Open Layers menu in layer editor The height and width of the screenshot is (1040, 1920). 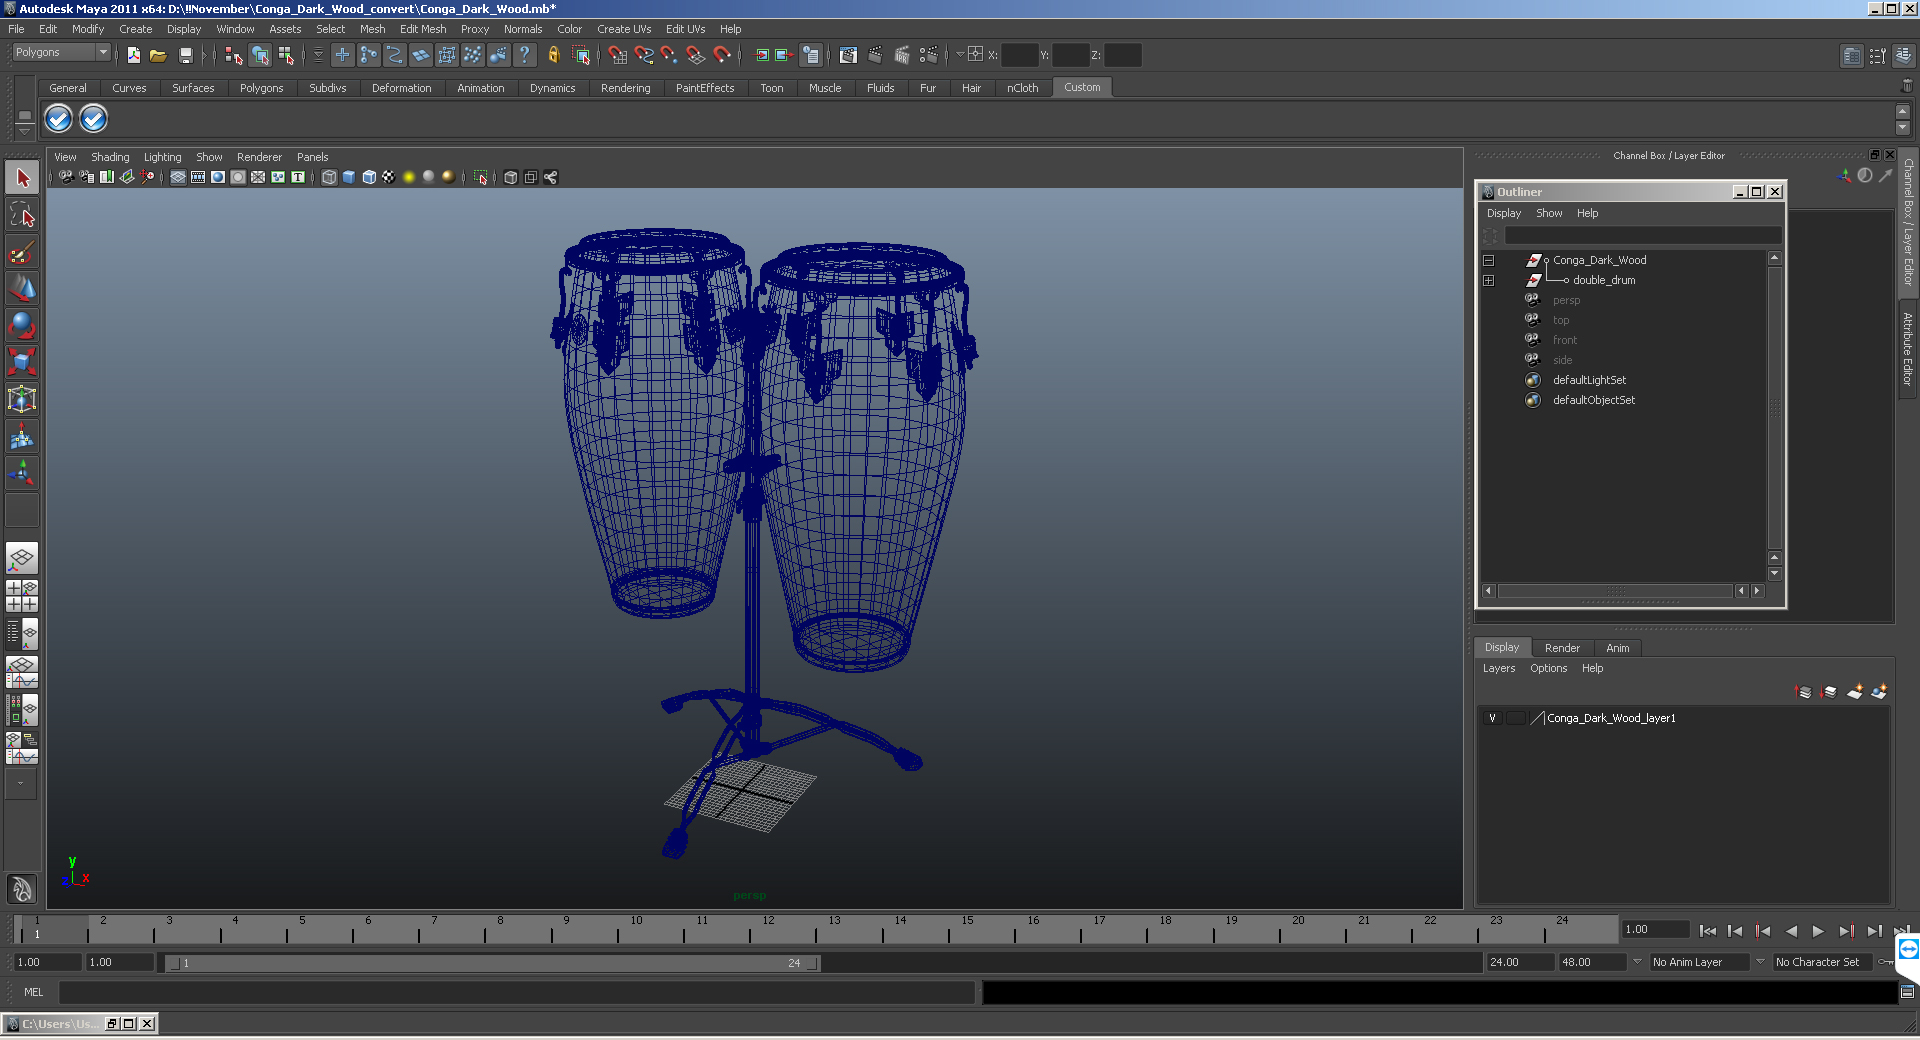(x=1498, y=668)
